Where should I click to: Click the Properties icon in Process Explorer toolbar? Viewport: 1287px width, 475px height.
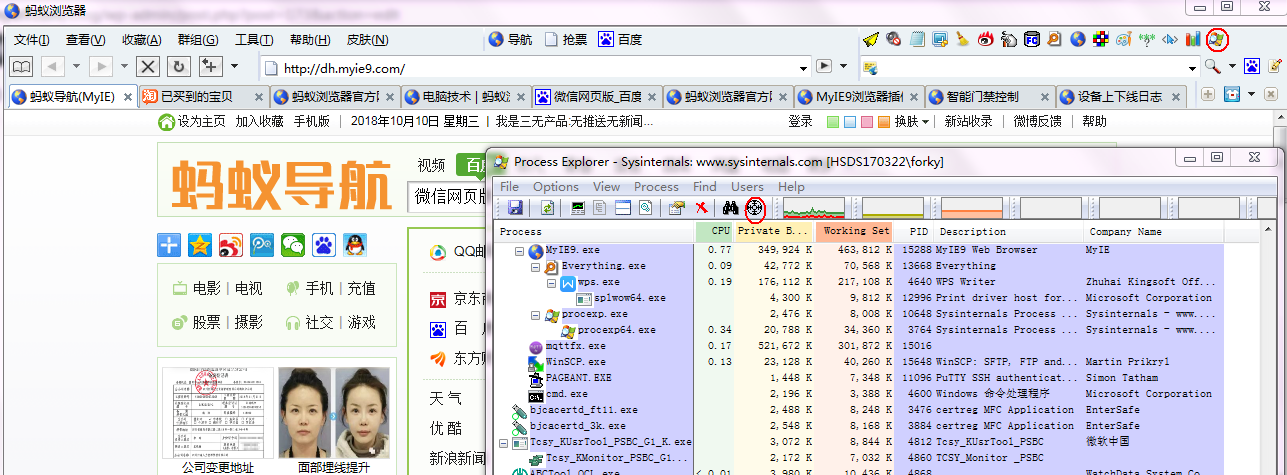coord(676,208)
